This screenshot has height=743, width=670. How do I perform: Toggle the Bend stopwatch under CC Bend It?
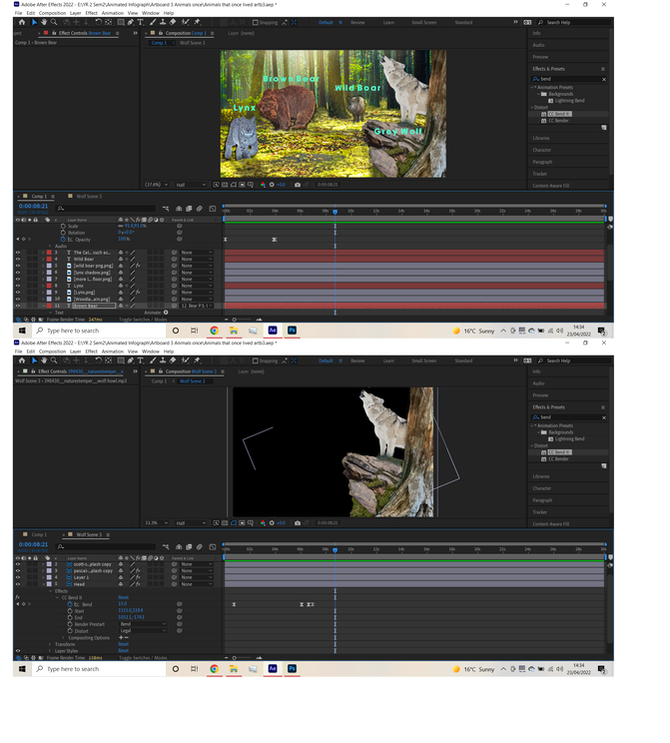(x=70, y=605)
